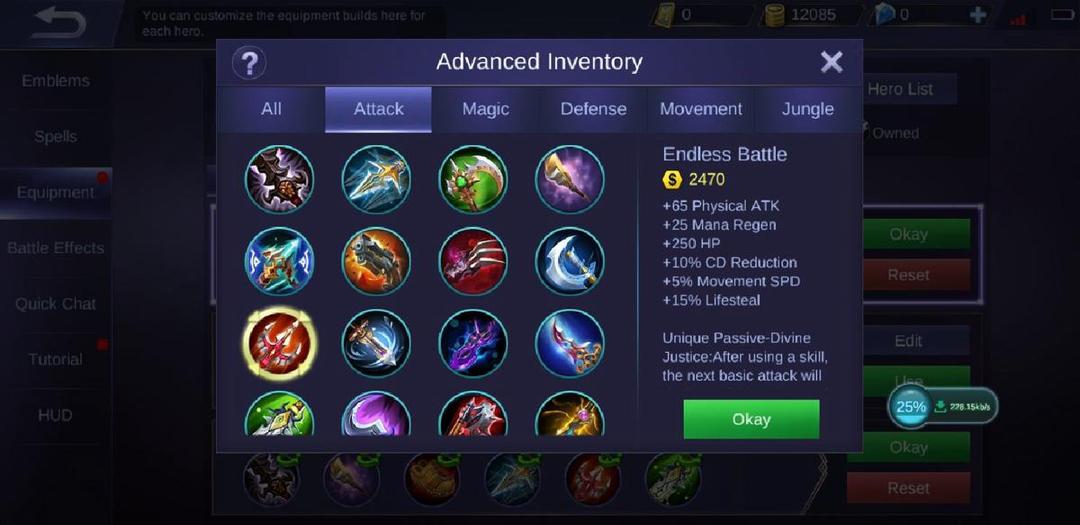Switch to the Jungle tab

point(808,109)
